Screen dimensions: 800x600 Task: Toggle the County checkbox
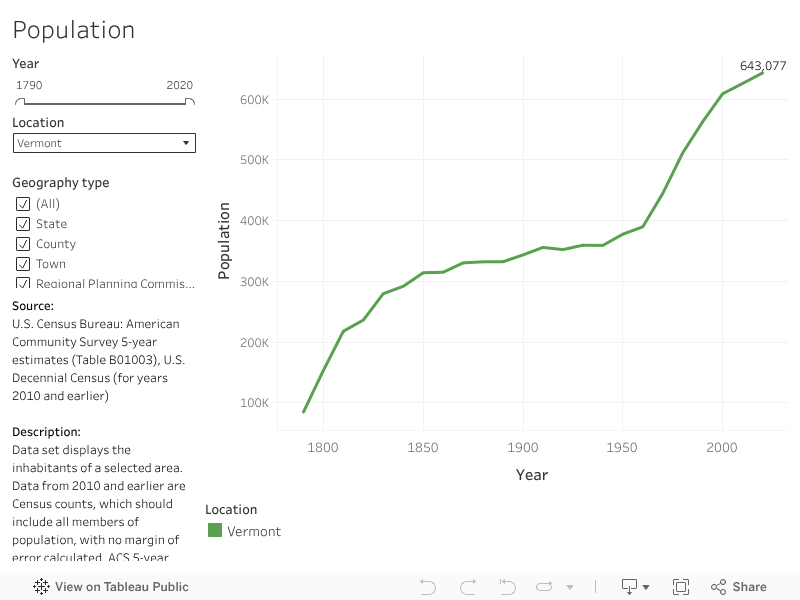pos(23,244)
